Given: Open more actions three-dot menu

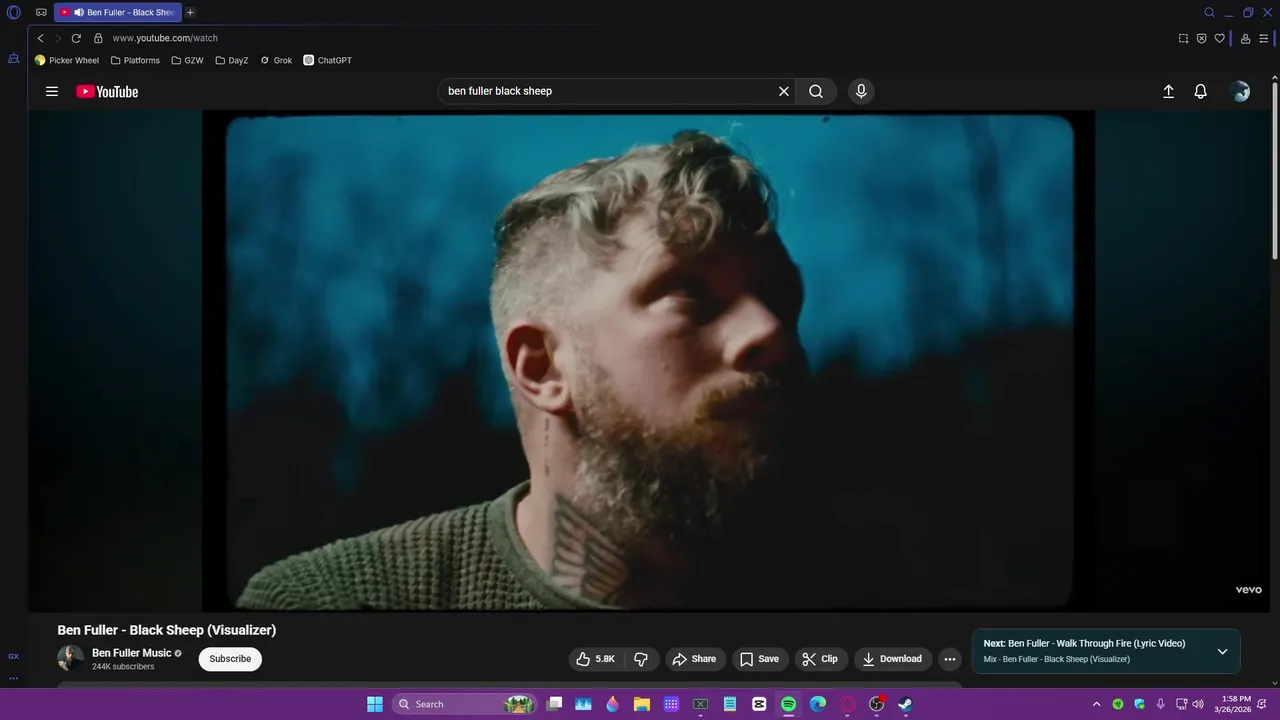Looking at the screenshot, I should 950,659.
